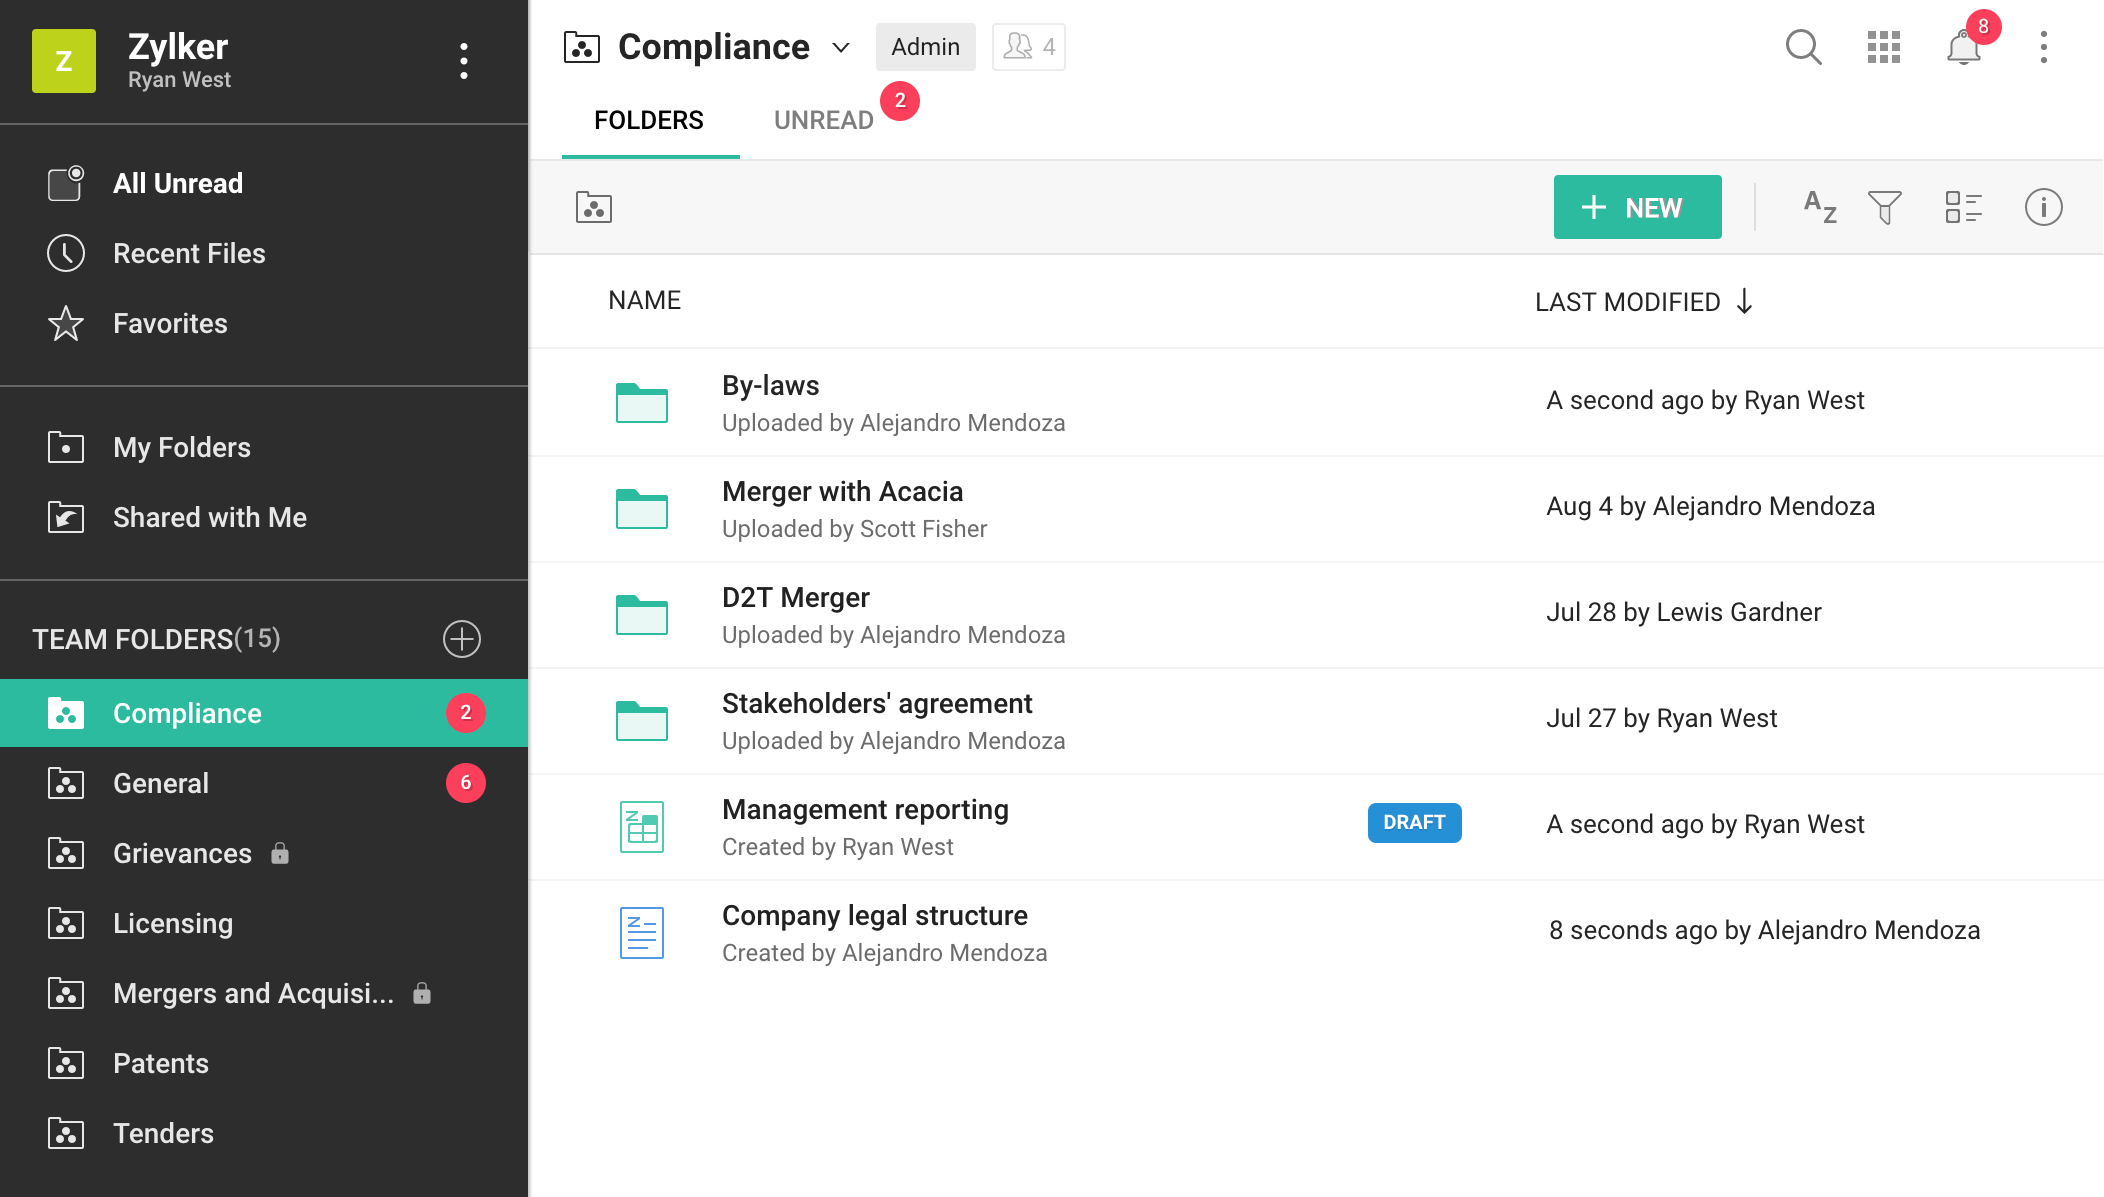The image size is (2104, 1197).
Task: Click team folder breadcrumb icon in toolbar
Action: coord(594,207)
